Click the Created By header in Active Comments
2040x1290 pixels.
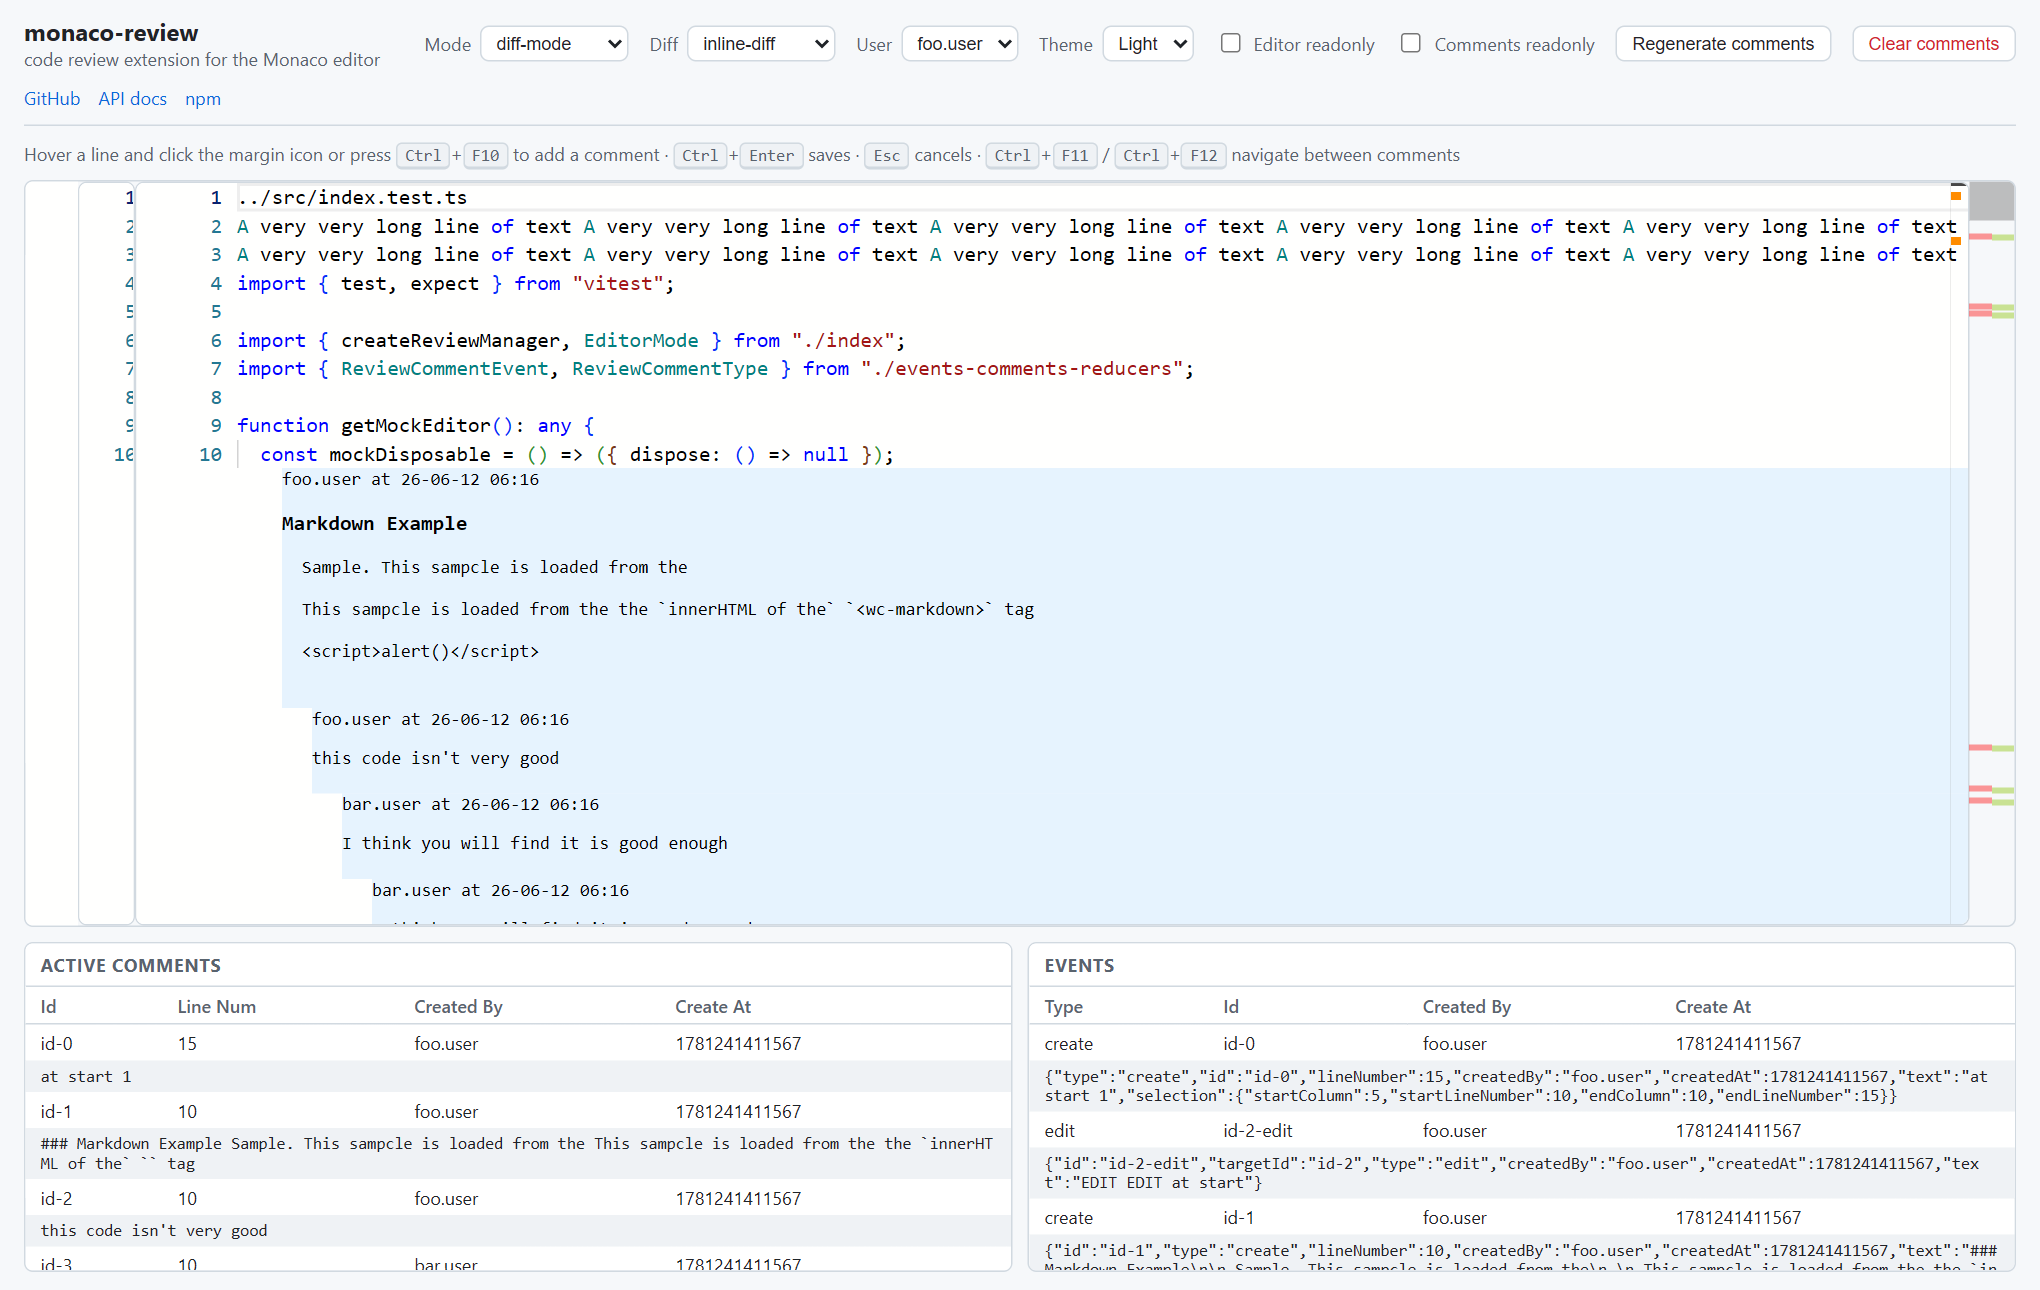458,1007
